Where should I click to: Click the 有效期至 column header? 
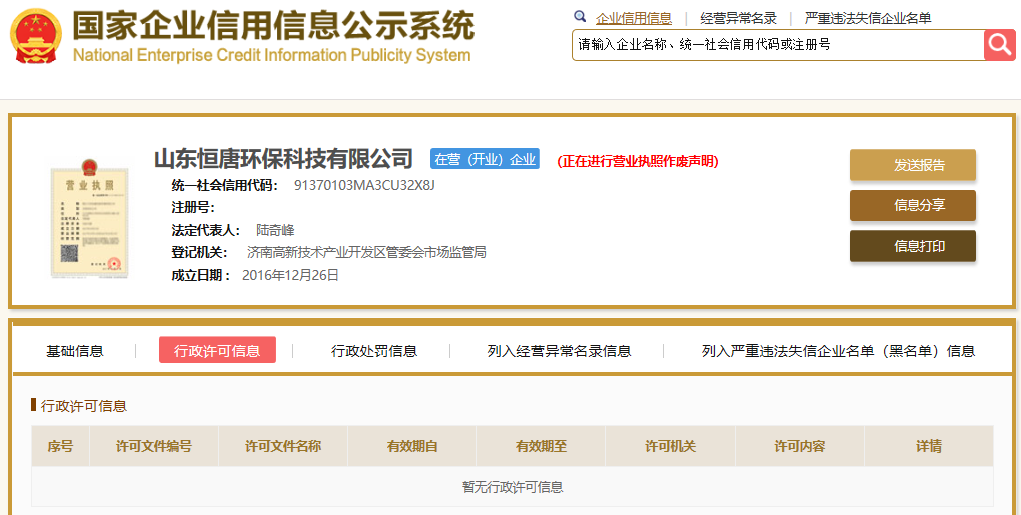541,446
